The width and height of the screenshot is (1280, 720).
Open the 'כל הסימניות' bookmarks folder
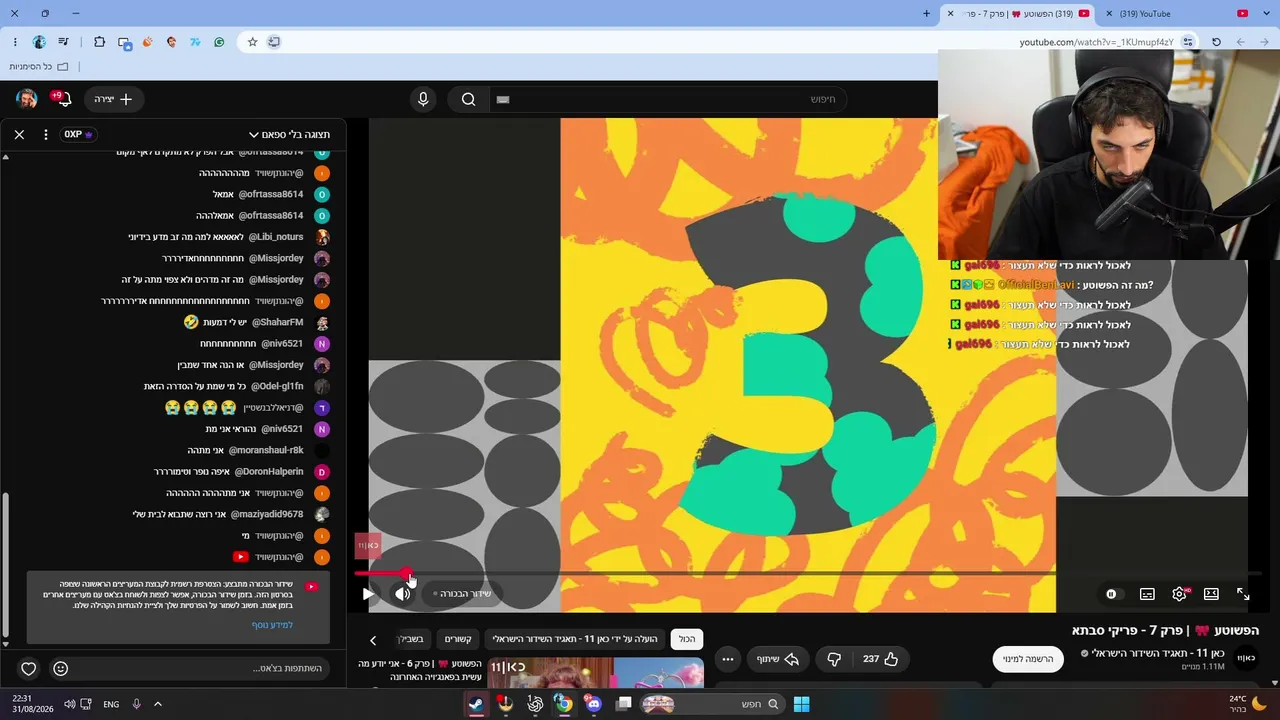tap(39, 66)
